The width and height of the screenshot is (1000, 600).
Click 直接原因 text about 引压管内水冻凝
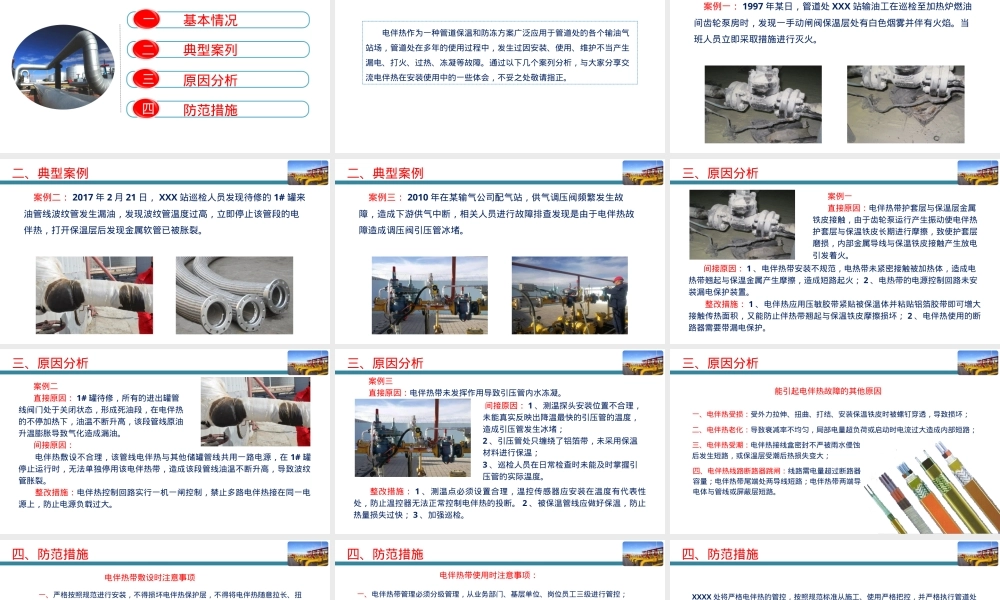[466, 393]
